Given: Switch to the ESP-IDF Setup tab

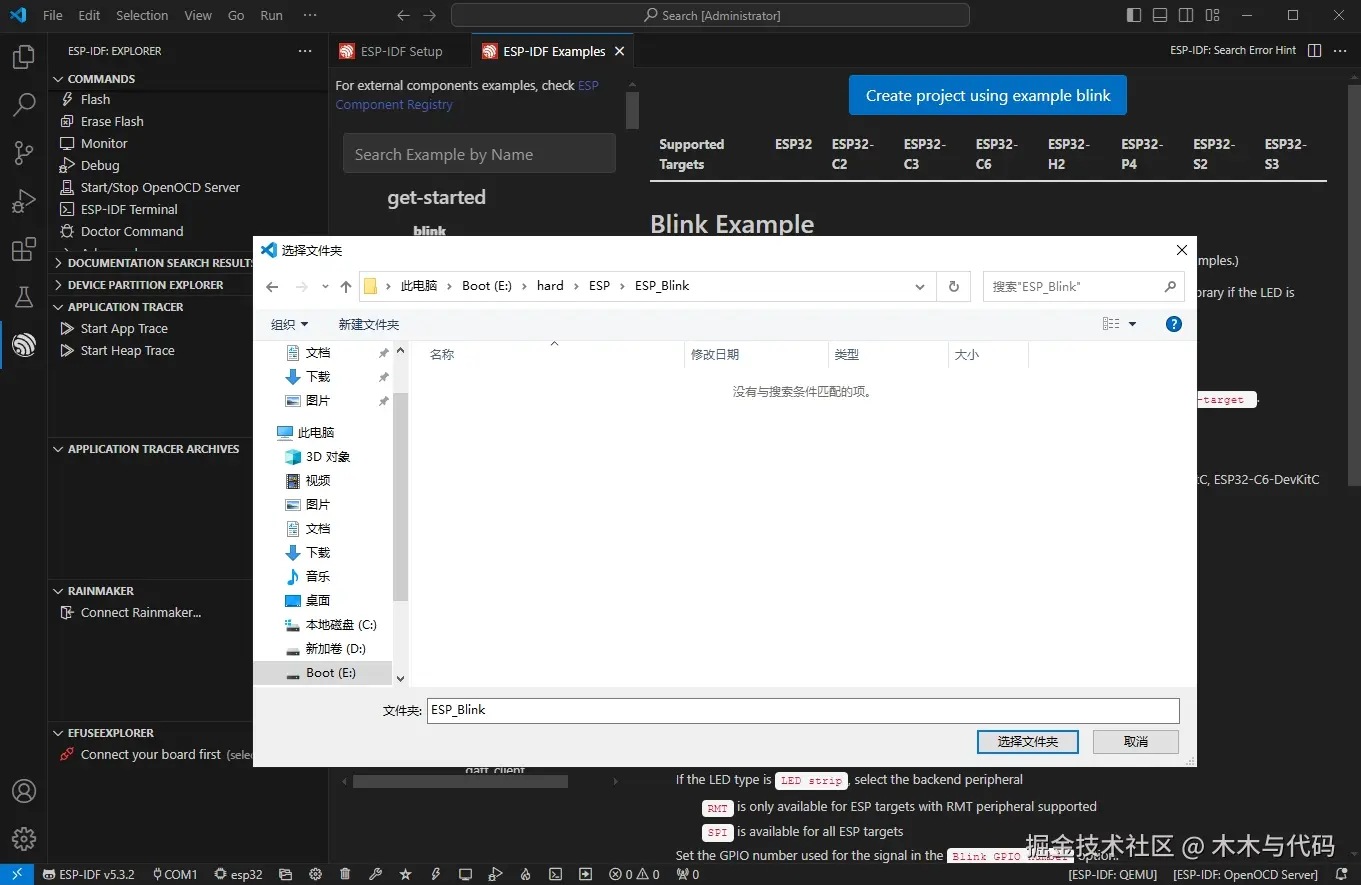Looking at the screenshot, I should [401, 51].
